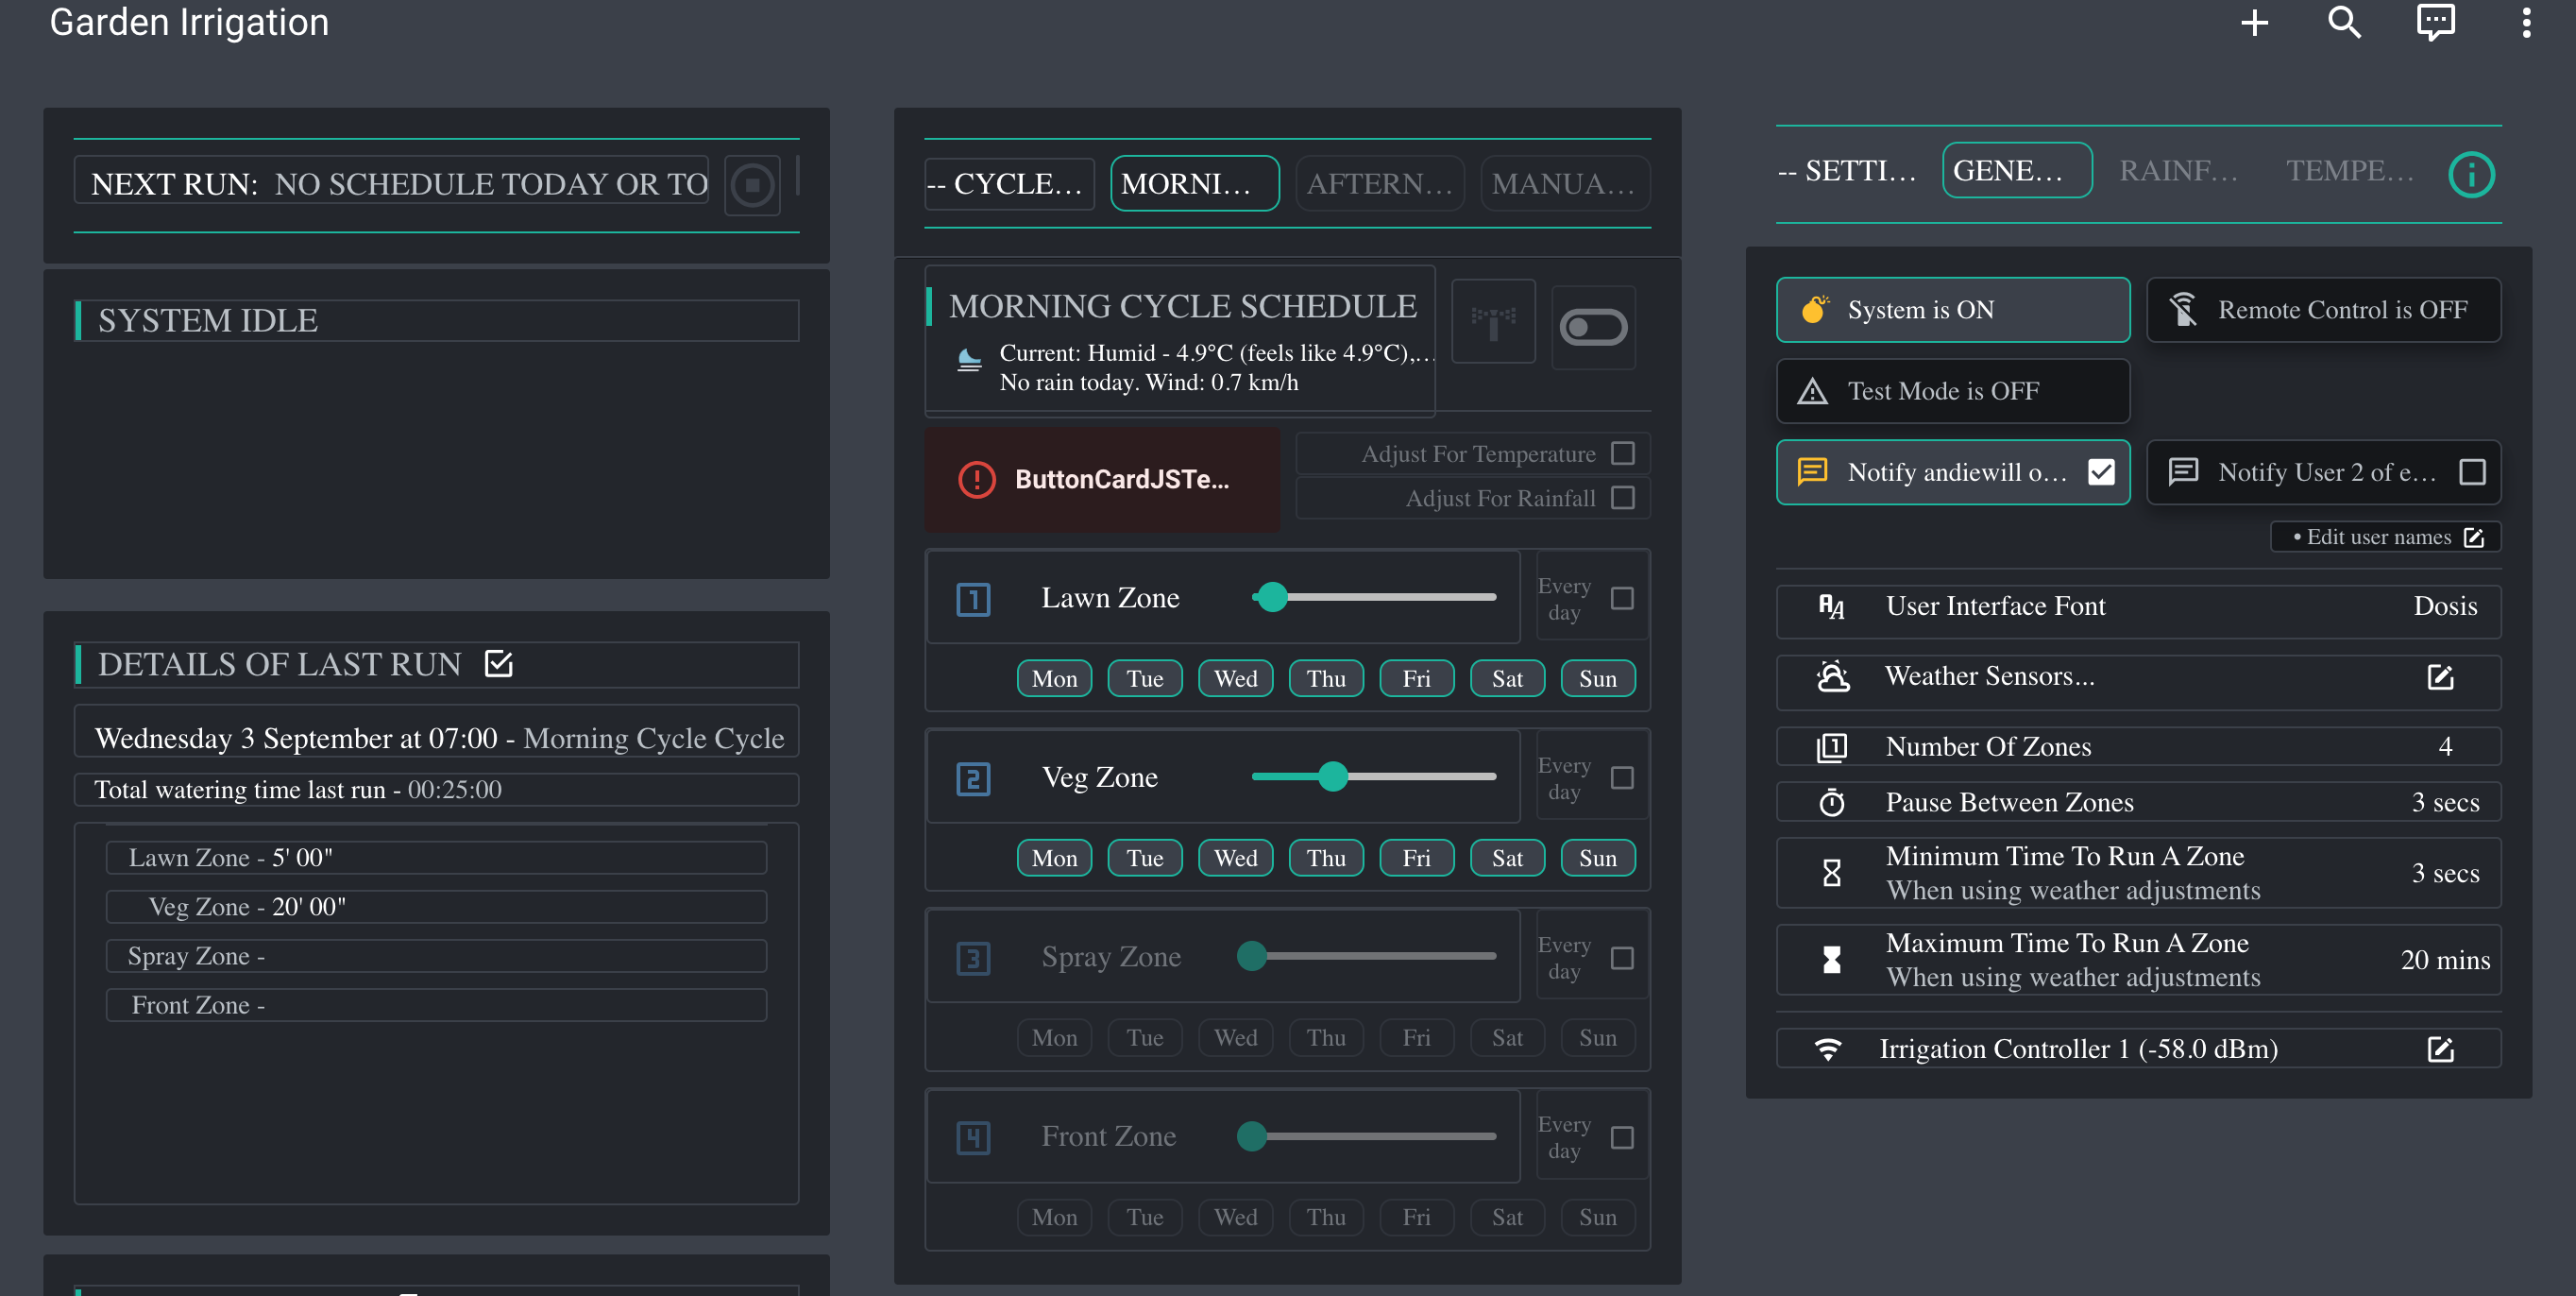The width and height of the screenshot is (2576, 1296).
Task: Toggle Wed for Lawn Zone schedule
Action: pyautogui.click(x=1235, y=679)
